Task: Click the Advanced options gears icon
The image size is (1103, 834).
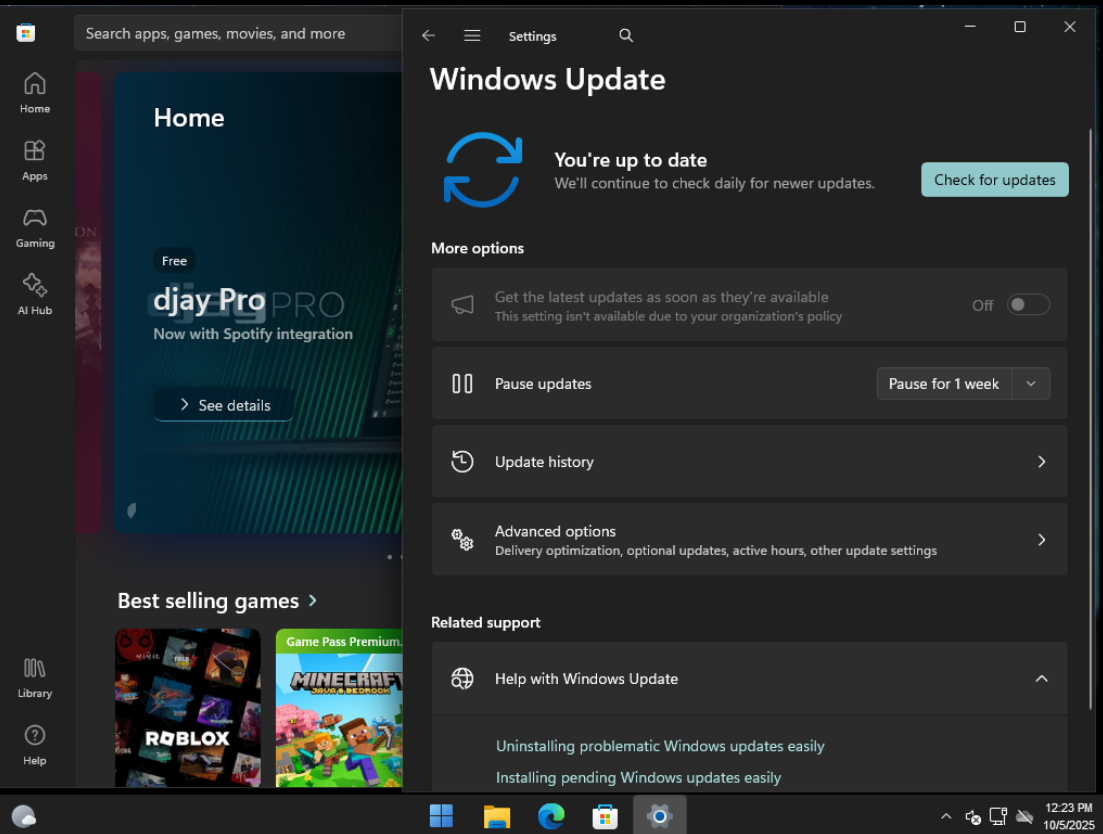Action: pyautogui.click(x=462, y=539)
